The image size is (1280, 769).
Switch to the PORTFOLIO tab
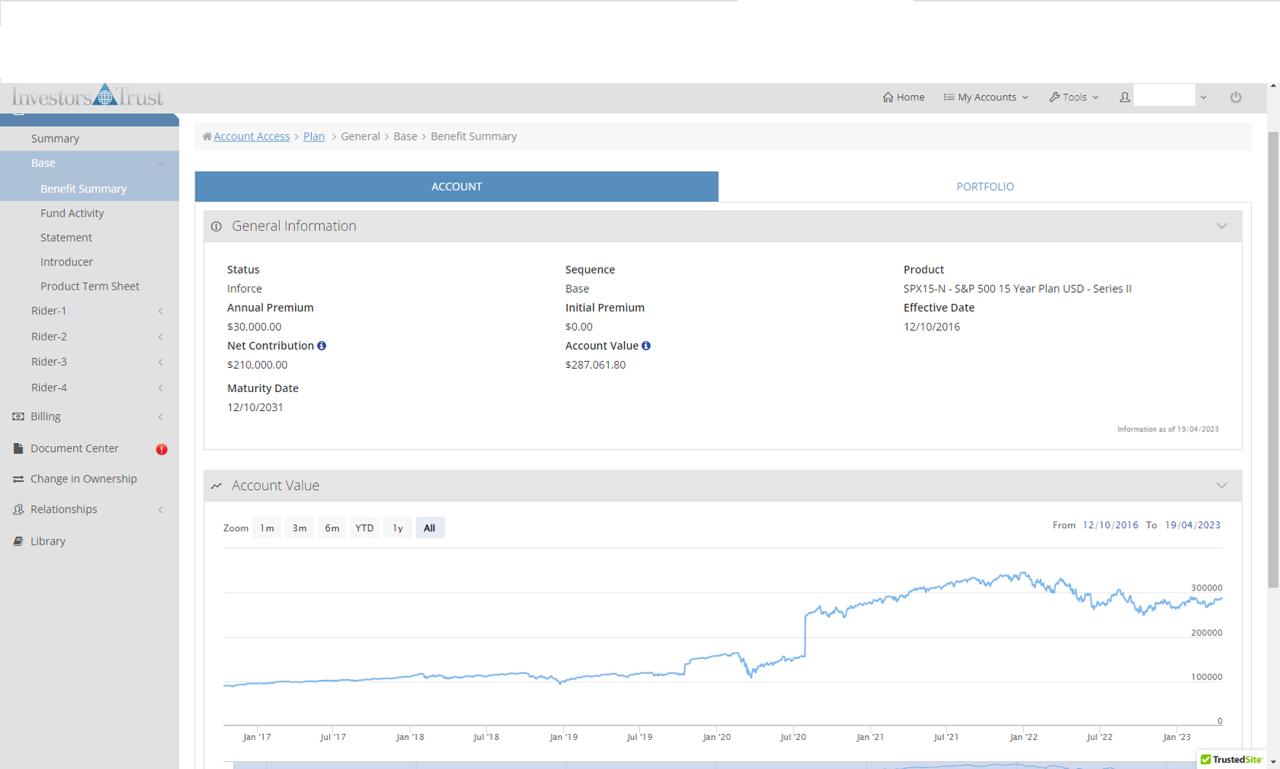pos(984,187)
